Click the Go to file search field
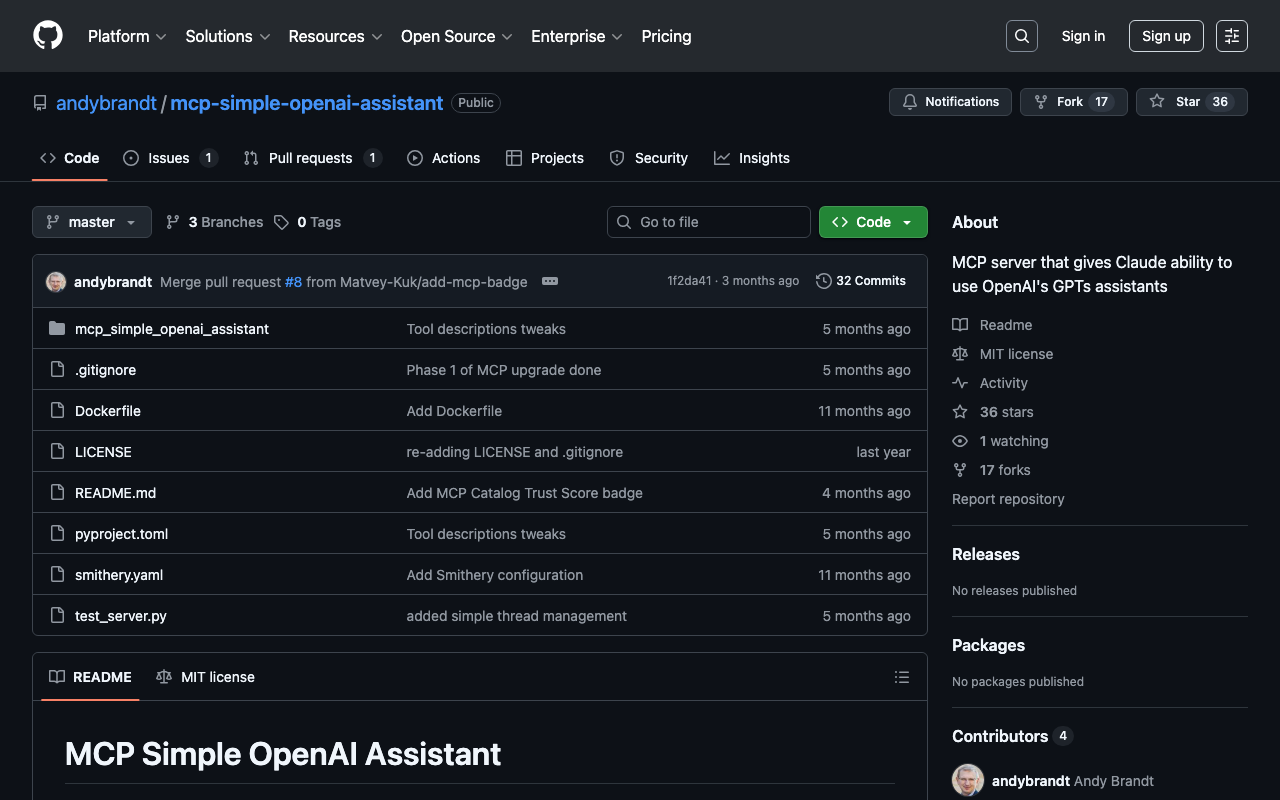Image resolution: width=1280 pixels, height=800 pixels. [x=709, y=222]
